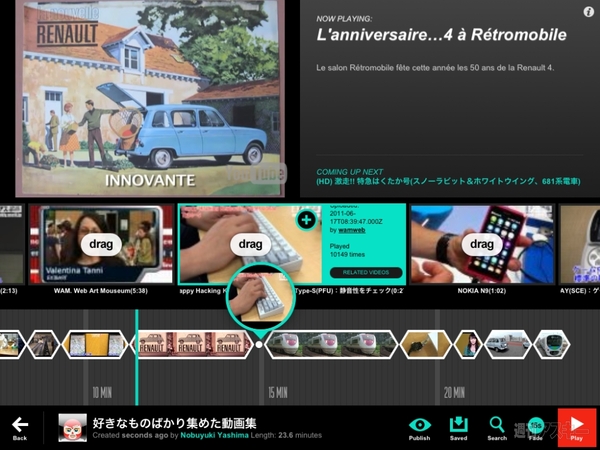The width and height of the screenshot is (600, 450).
Task: Click the 10 MIN timeline label
Action: (x=102, y=392)
